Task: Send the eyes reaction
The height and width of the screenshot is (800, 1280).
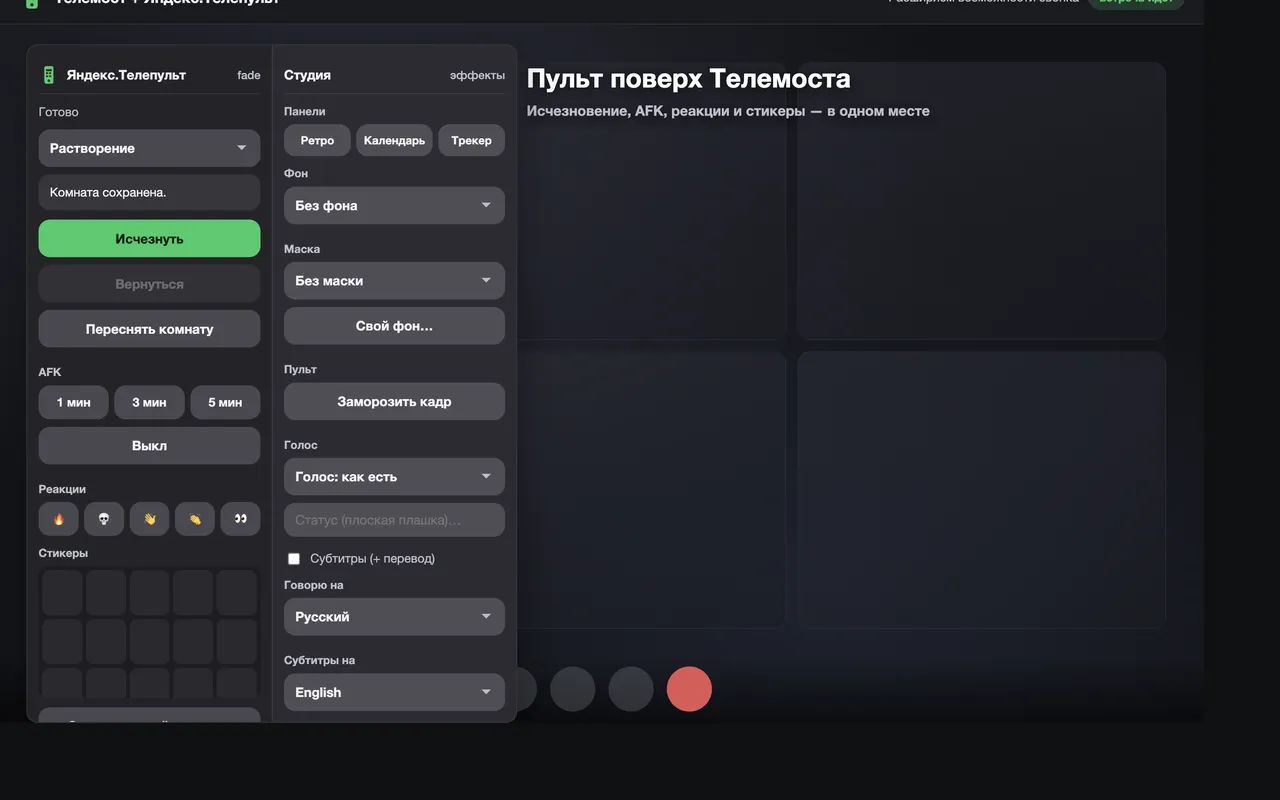Action: pos(240,519)
